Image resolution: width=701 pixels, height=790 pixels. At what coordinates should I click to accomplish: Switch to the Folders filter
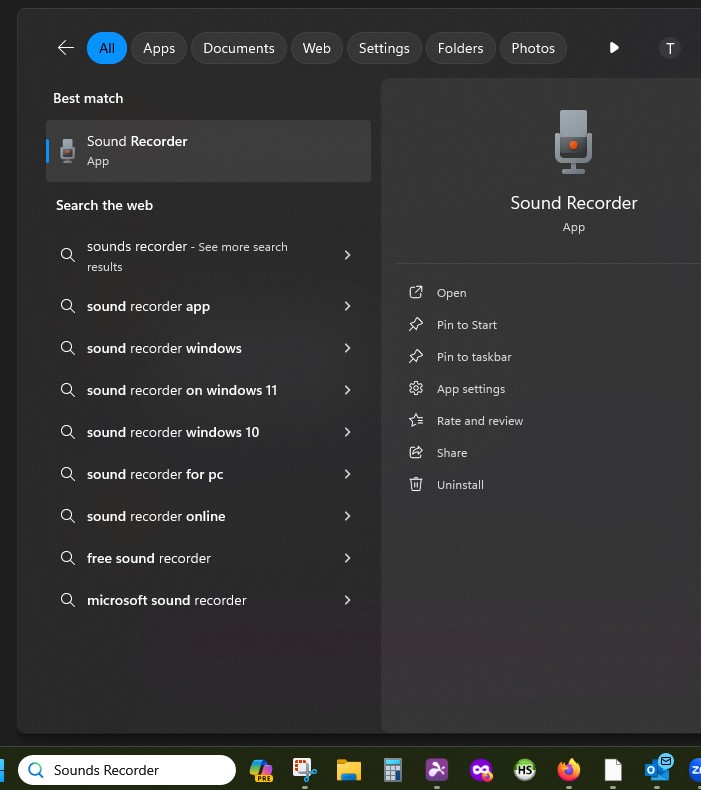click(x=460, y=48)
